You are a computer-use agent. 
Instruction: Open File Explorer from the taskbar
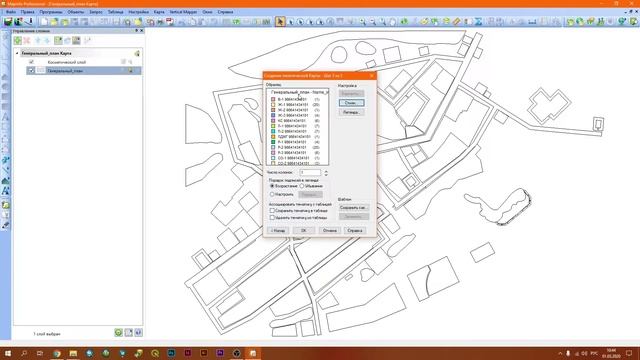coord(73,353)
